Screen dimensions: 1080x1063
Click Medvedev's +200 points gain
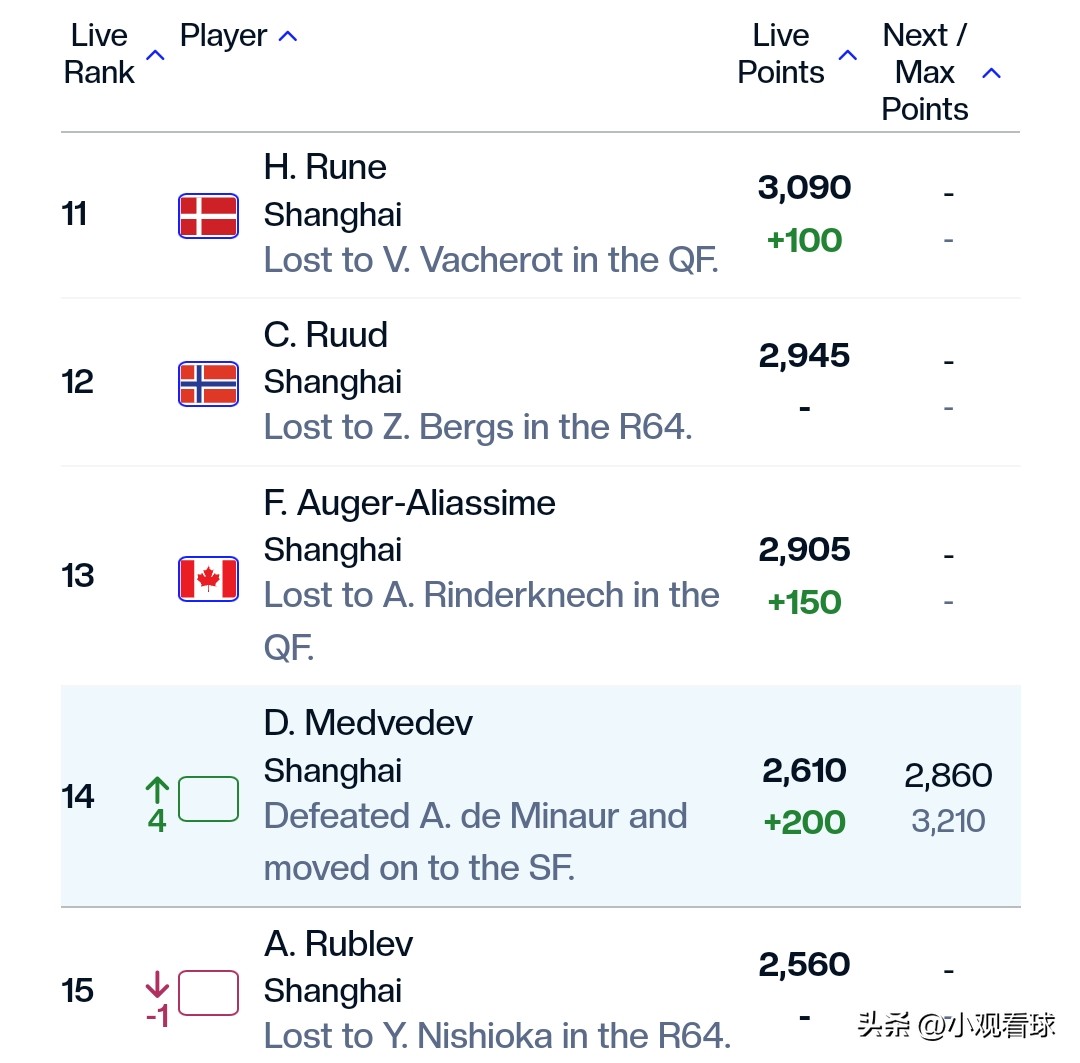click(804, 822)
